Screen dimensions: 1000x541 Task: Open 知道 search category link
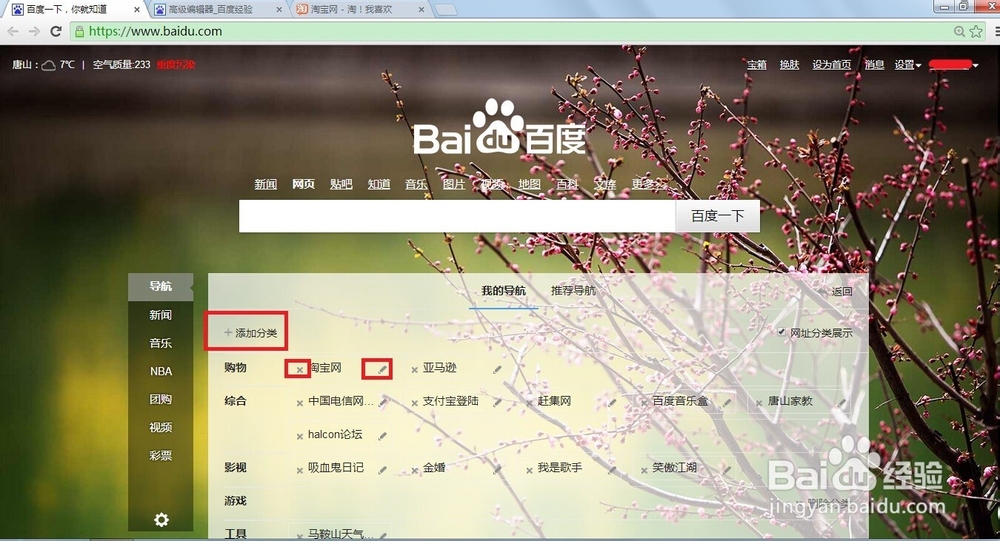pos(379,184)
